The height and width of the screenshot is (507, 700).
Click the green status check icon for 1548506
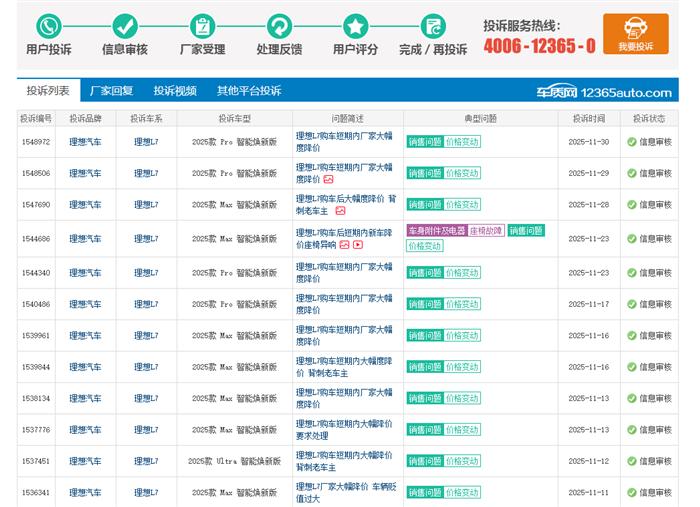(x=632, y=173)
